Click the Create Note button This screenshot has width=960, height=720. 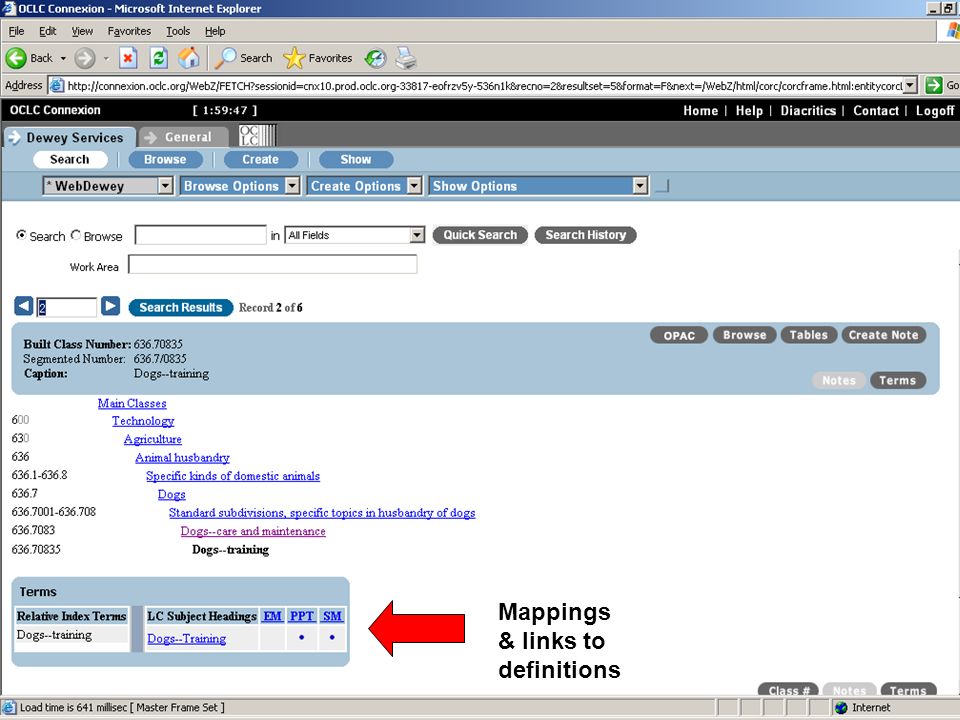coord(883,336)
